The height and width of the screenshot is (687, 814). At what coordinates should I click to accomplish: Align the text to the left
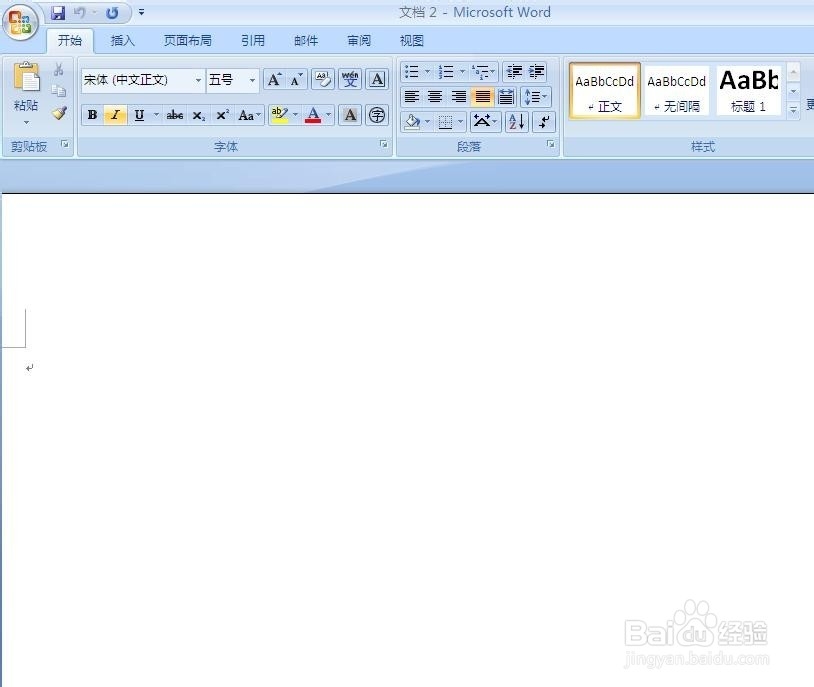[412, 97]
